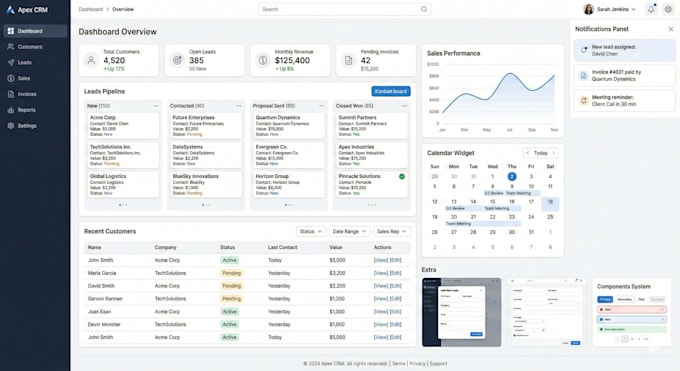Viewport: 680px width, 371px height.
Task: Click John Smith name in first table row
Action: tap(100, 260)
